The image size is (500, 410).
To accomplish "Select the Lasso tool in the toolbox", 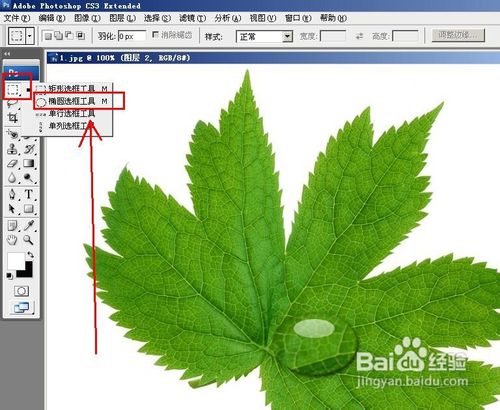I will tap(12, 104).
